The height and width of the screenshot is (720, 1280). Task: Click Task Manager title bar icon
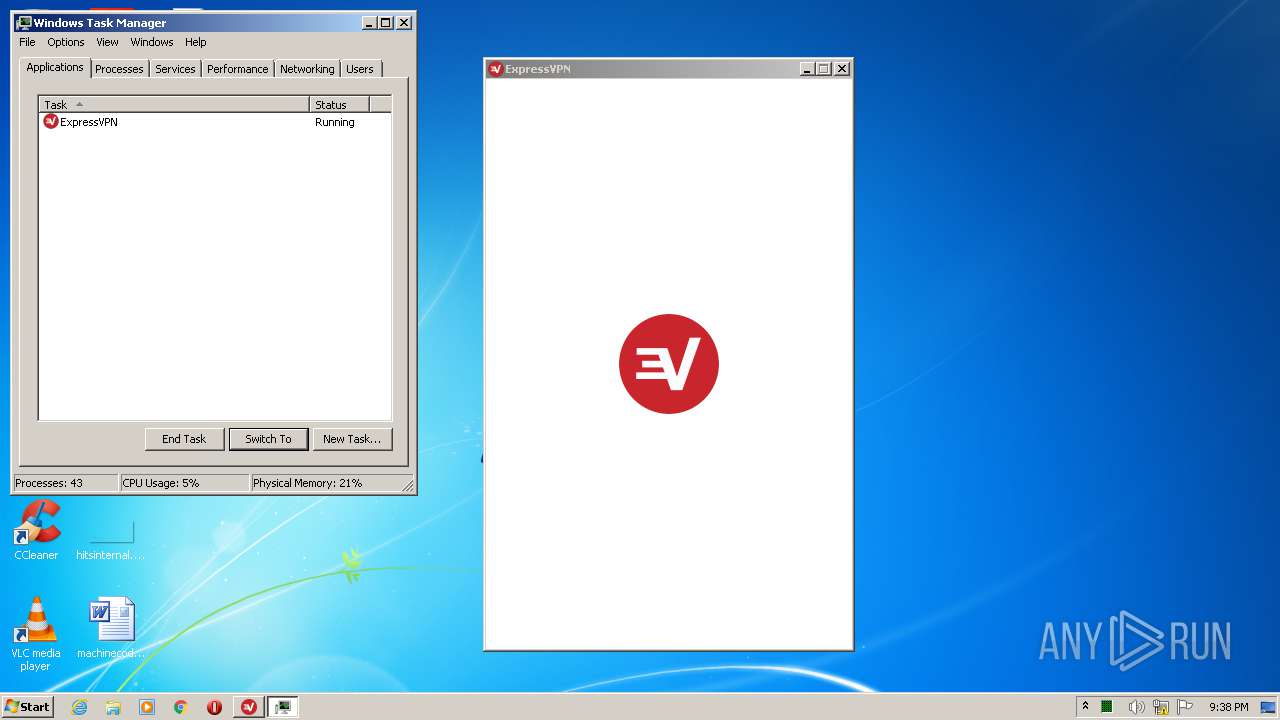point(24,22)
